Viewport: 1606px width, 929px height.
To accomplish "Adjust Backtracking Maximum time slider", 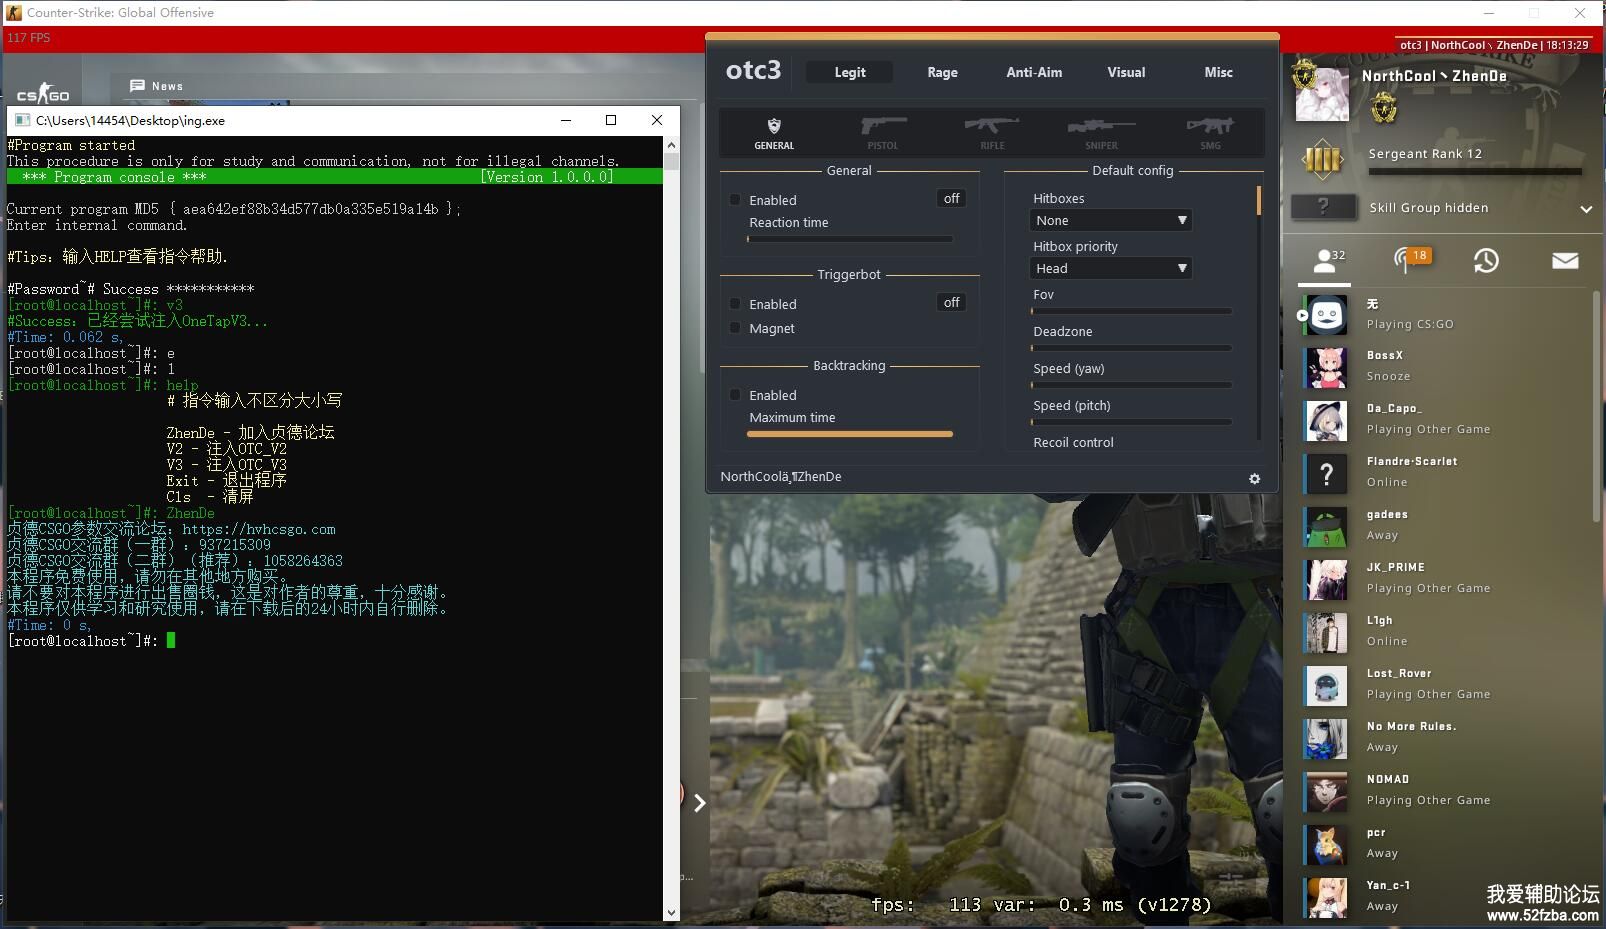I will [849, 434].
